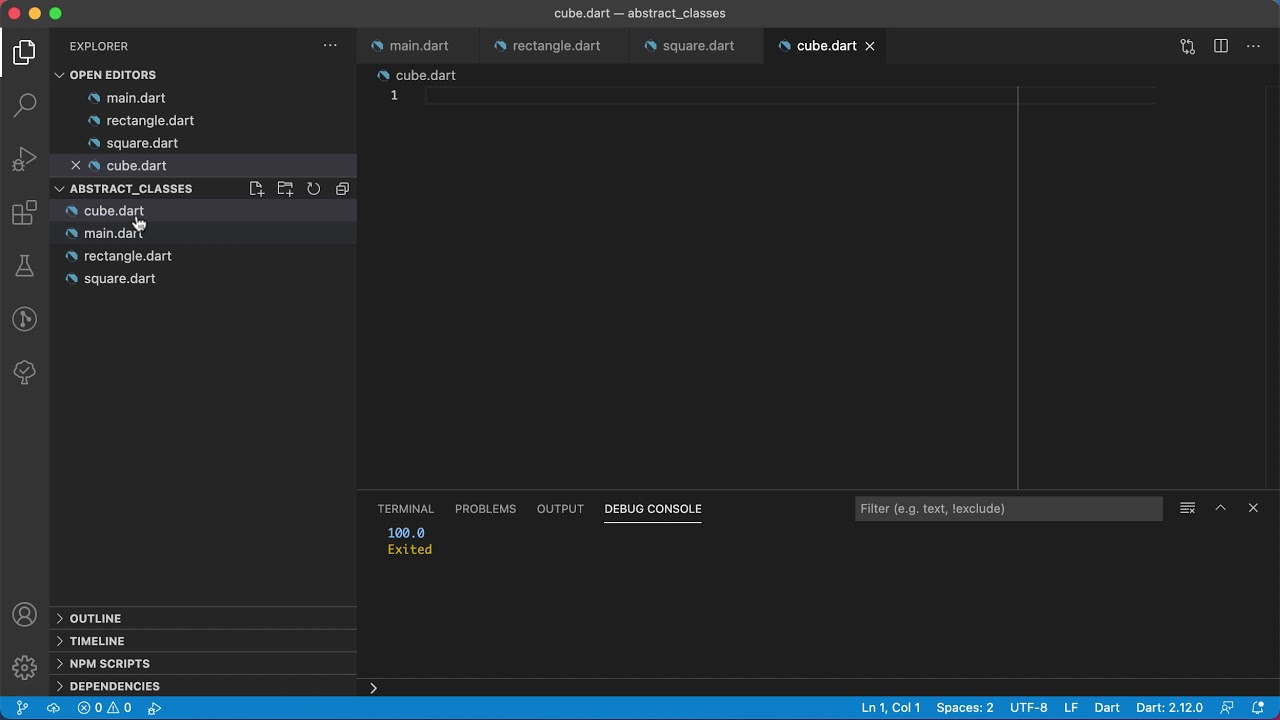
Task: Click the debug launch icon in status bar
Action: (155, 708)
